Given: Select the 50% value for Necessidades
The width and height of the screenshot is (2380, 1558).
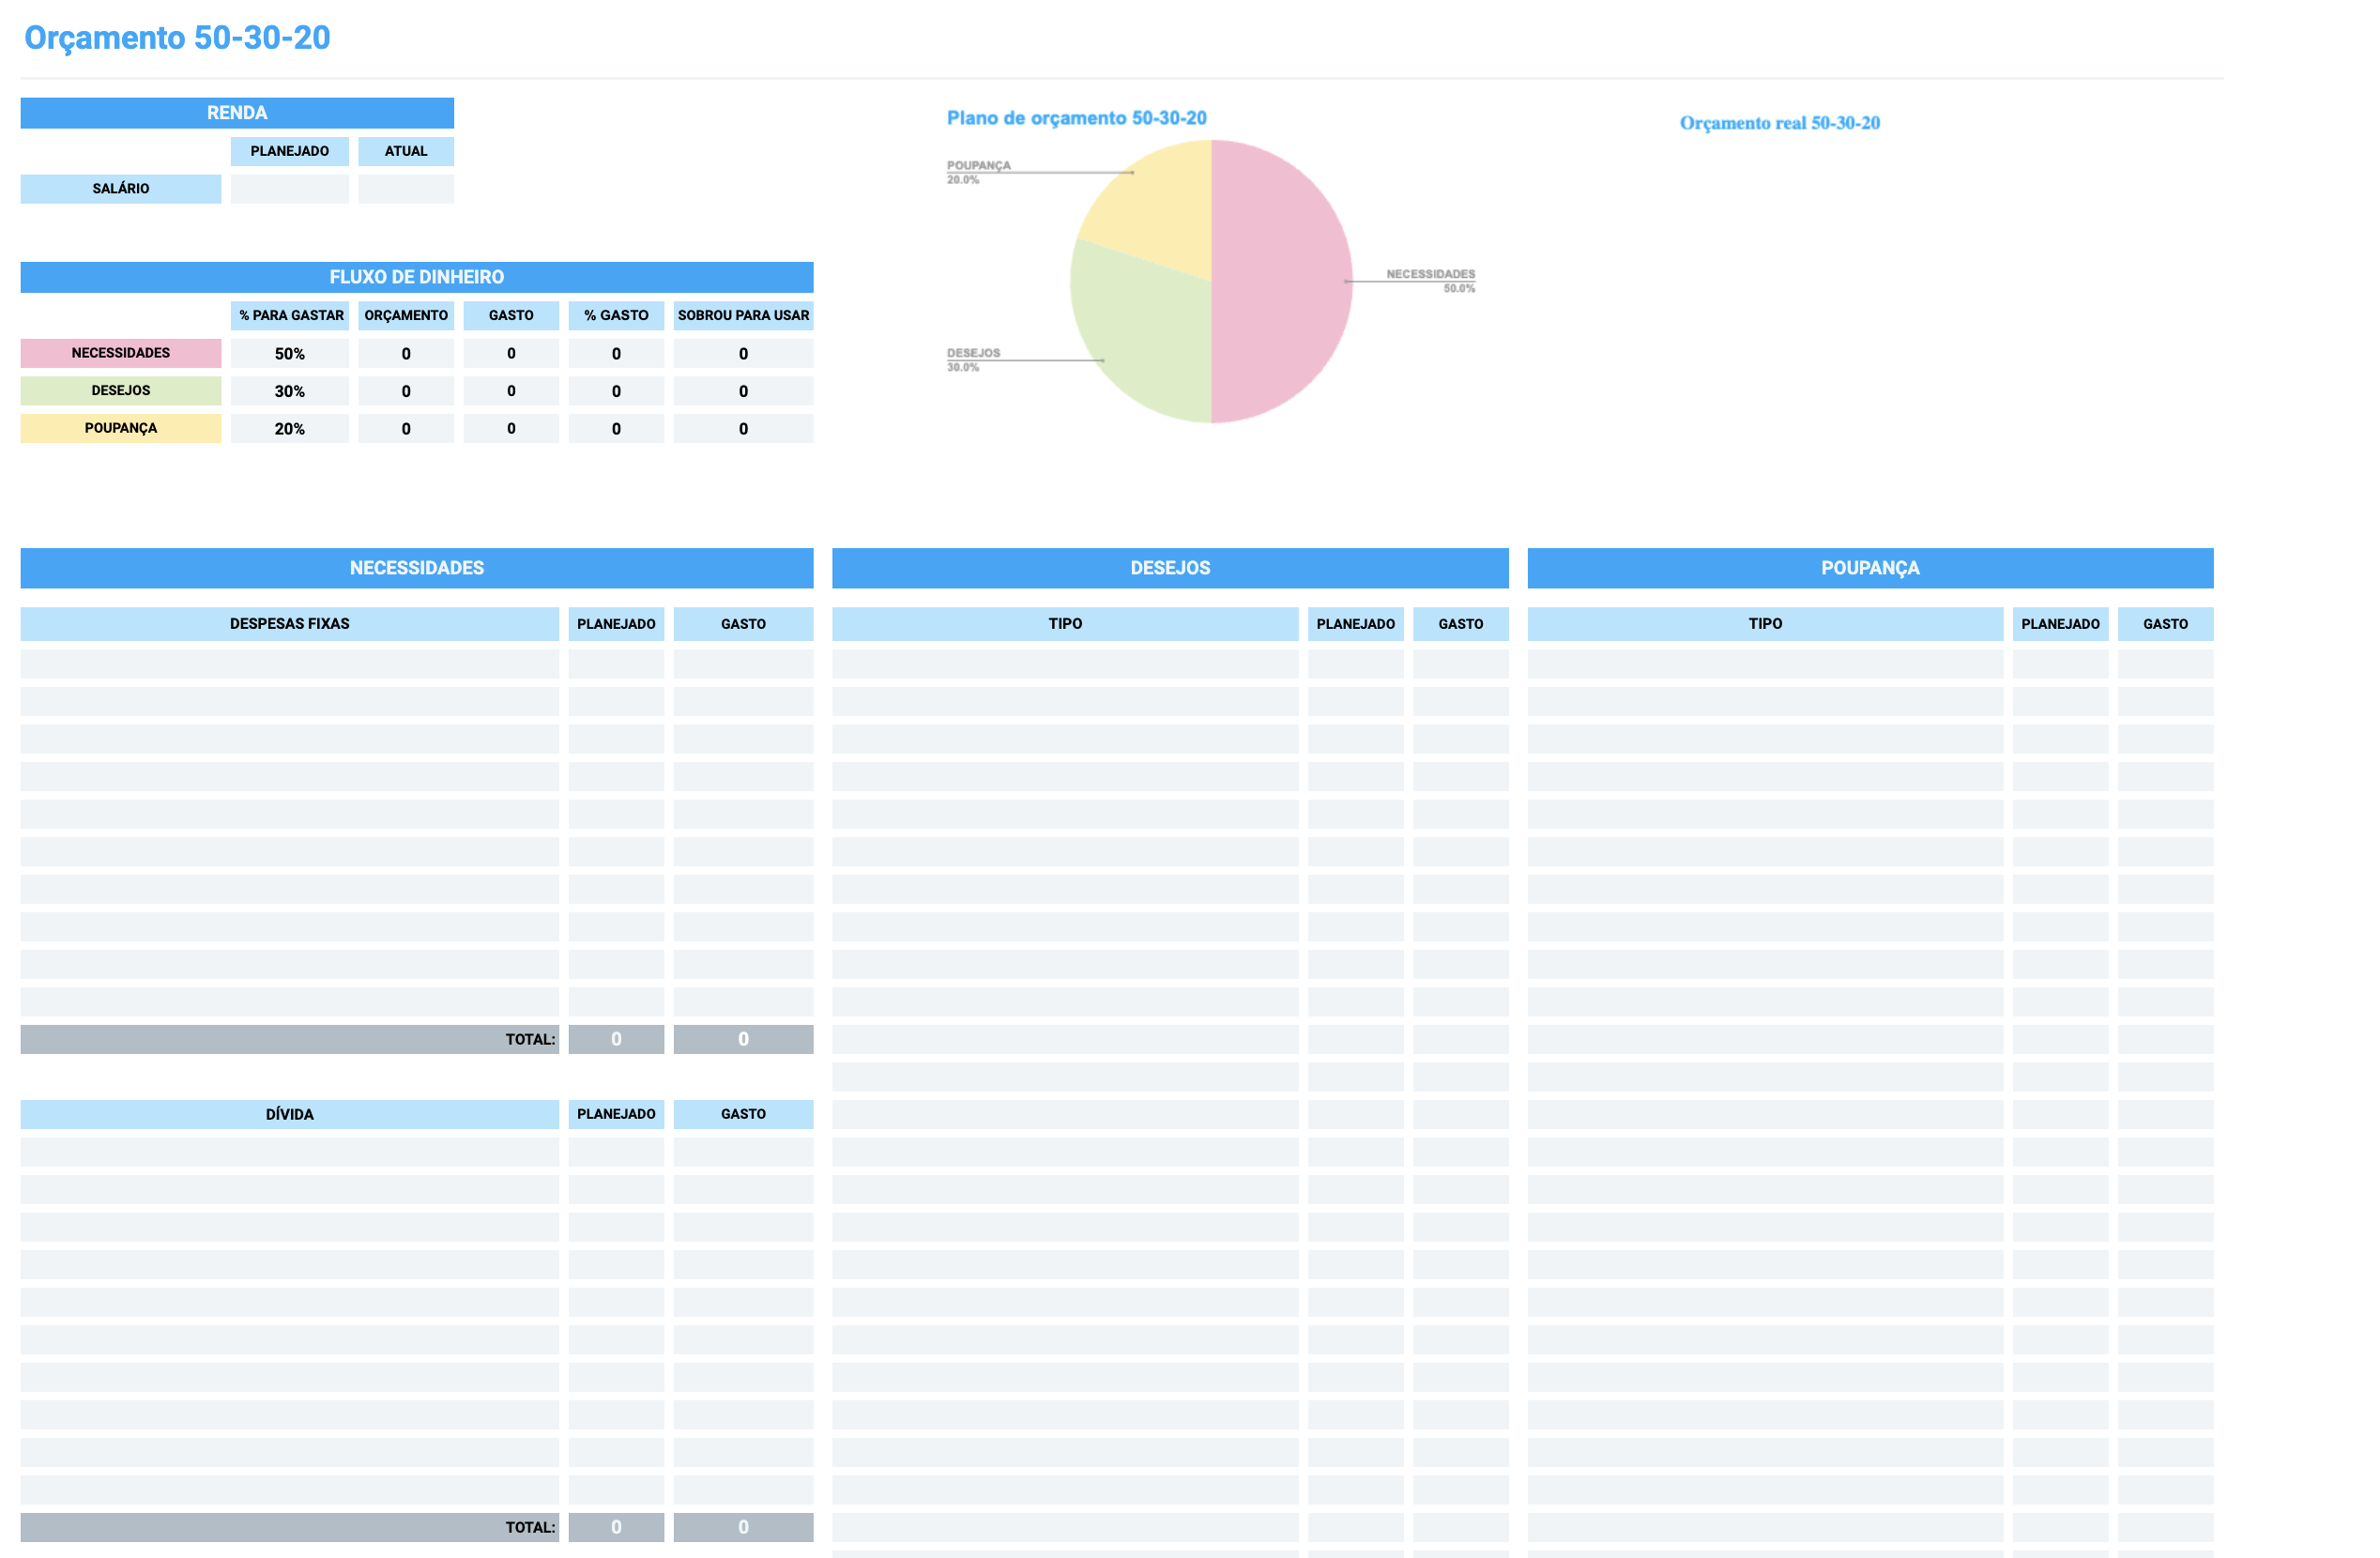Looking at the screenshot, I should coord(289,353).
